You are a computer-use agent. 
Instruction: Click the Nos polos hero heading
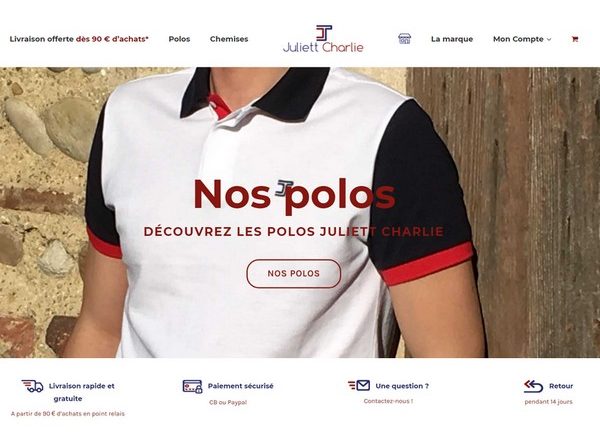coord(294,194)
